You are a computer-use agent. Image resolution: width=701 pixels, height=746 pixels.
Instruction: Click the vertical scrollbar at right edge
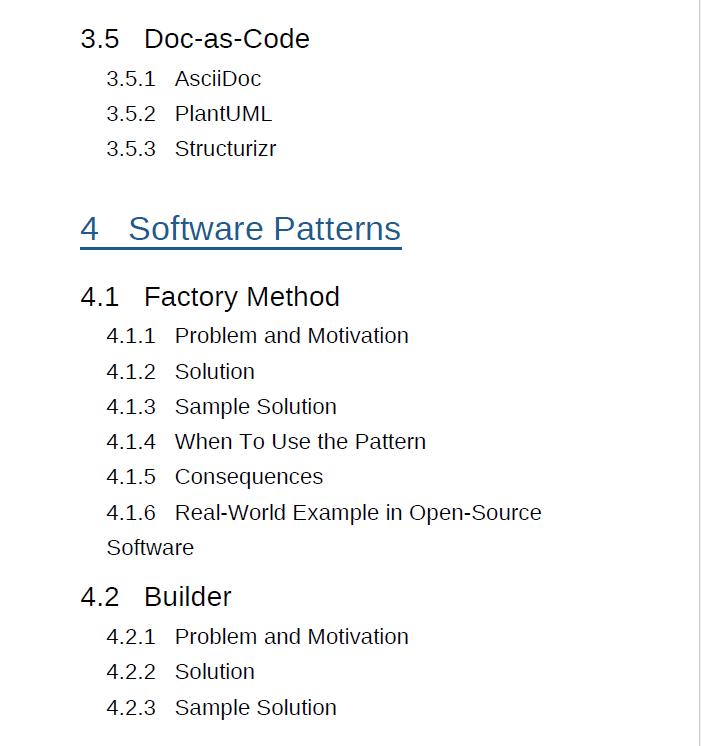tap(698, 373)
